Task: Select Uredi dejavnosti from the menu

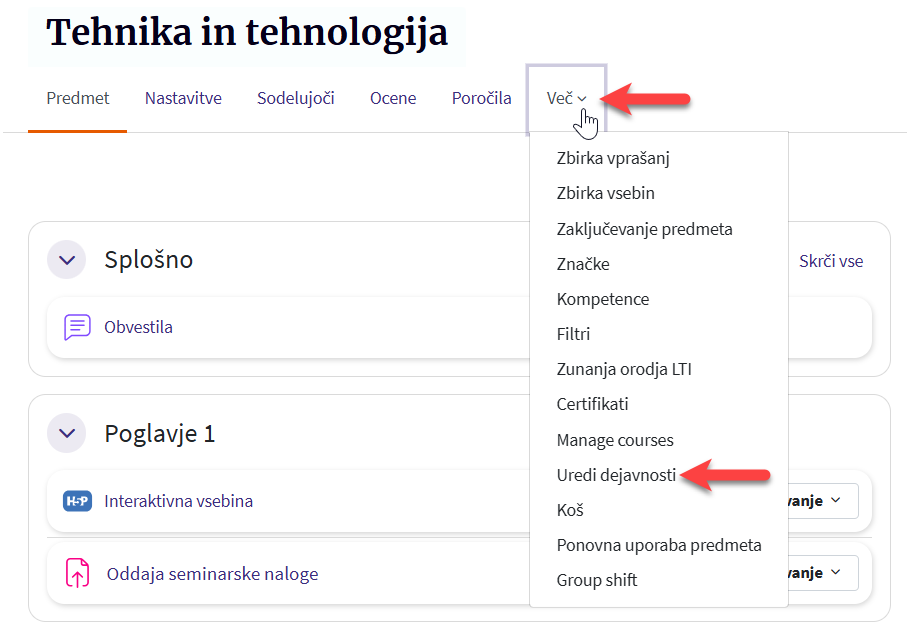Action: tap(616, 475)
